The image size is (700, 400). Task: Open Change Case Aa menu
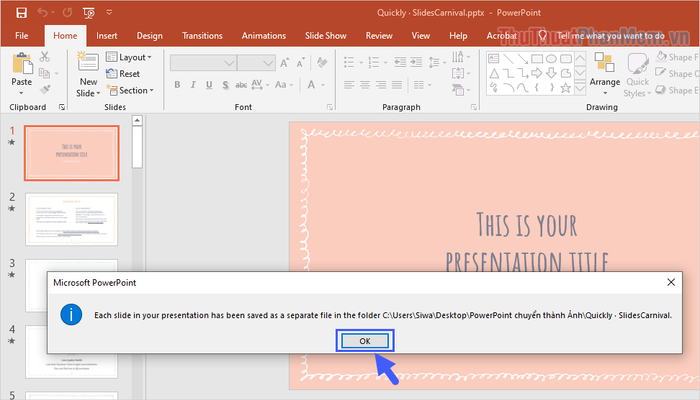click(284, 85)
